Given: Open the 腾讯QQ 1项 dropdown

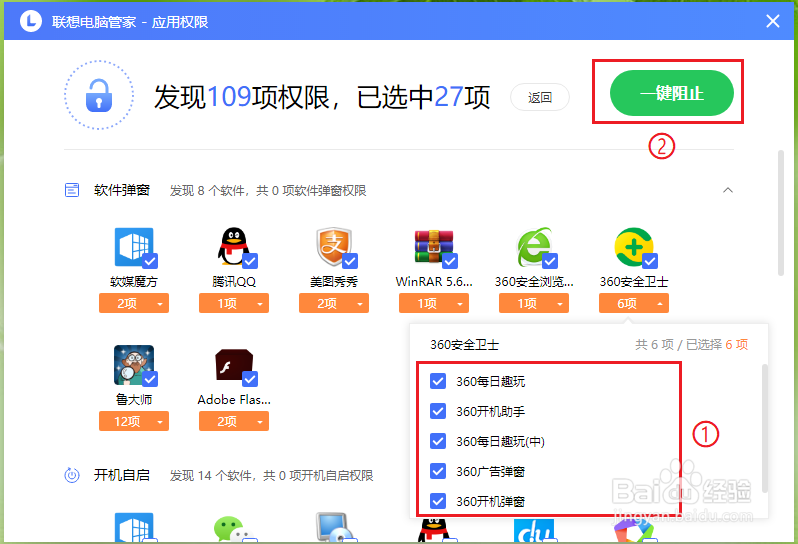Looking at the screenshot, I should point(234,303).
